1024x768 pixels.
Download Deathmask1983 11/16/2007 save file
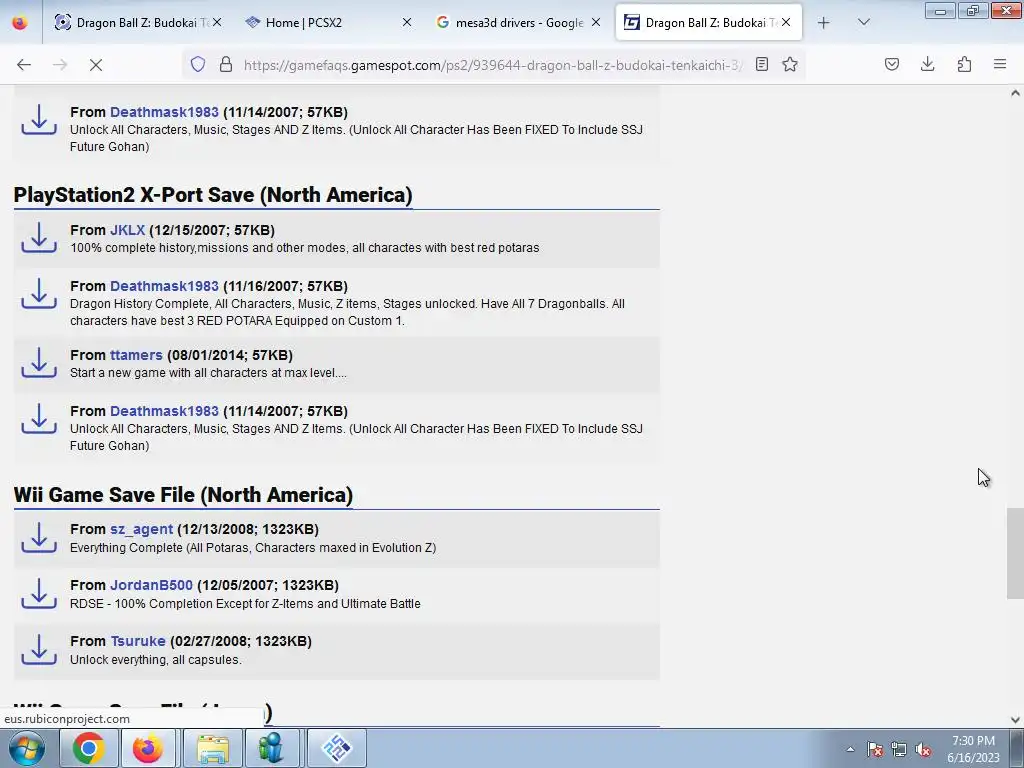39,294
